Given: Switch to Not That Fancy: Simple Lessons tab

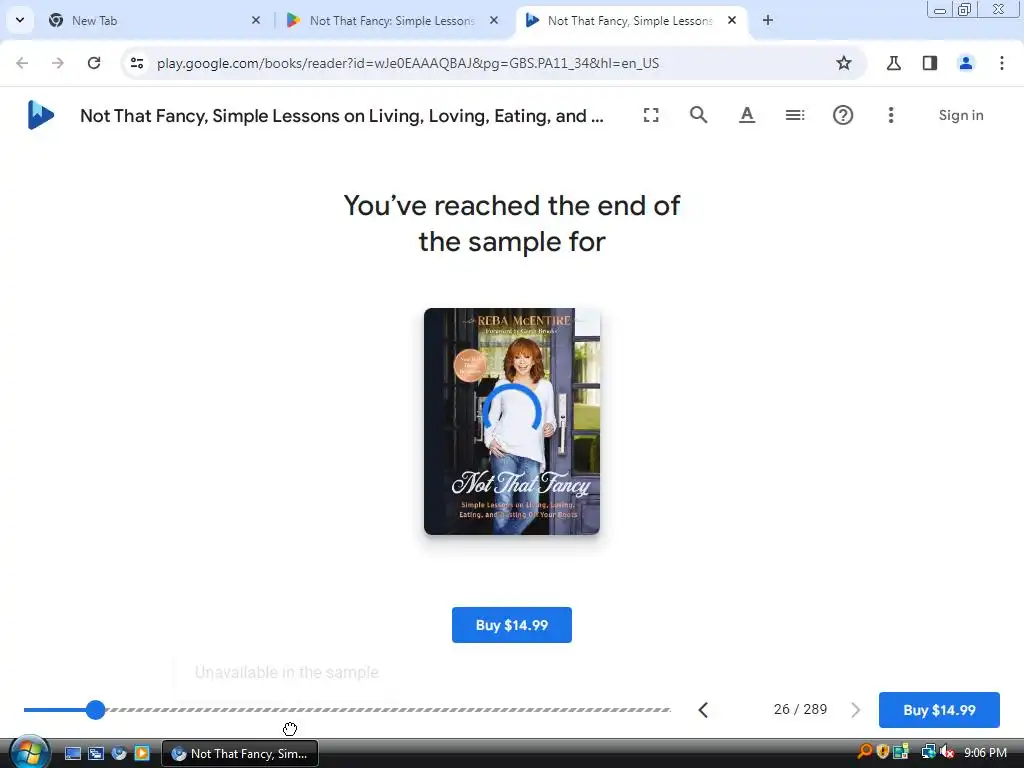Looking at the screenshot, I should coord(392,21).
